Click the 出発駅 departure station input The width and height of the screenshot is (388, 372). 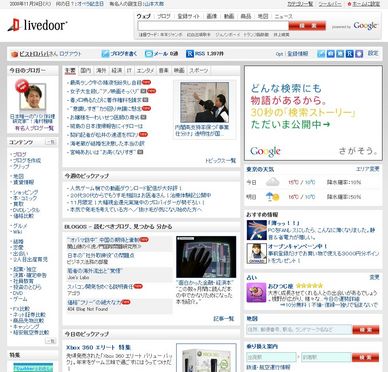pos(271,357)
